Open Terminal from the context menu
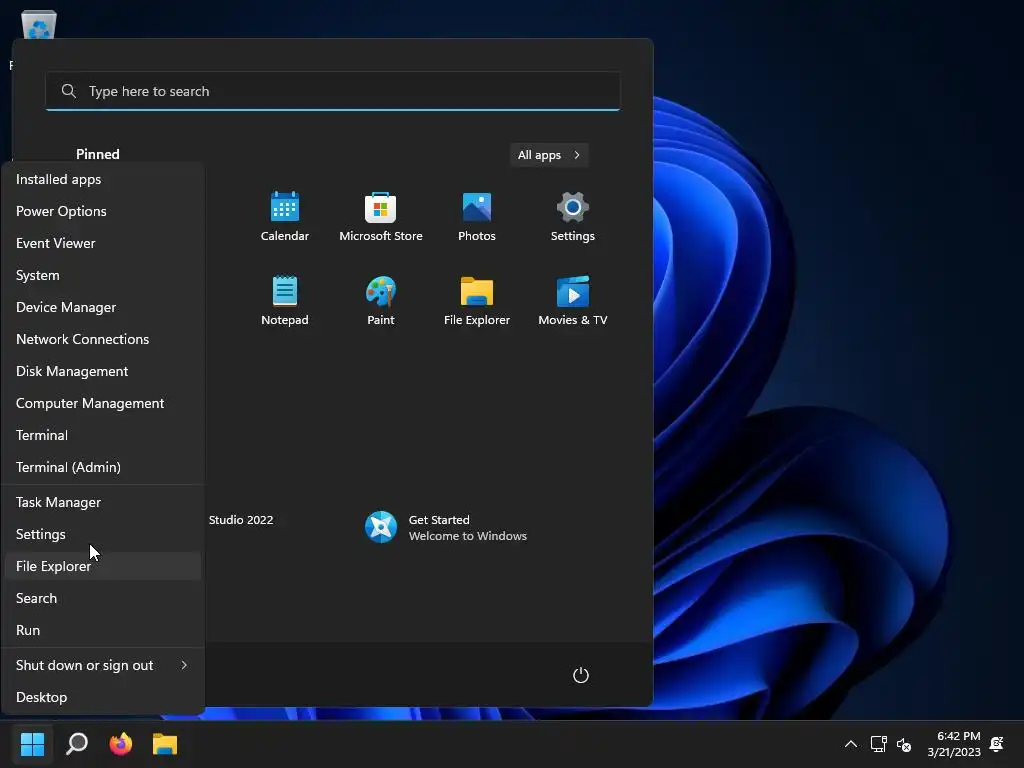Image resolution: width=1024 pixels, height=768 pixels. tap(103, 435)
